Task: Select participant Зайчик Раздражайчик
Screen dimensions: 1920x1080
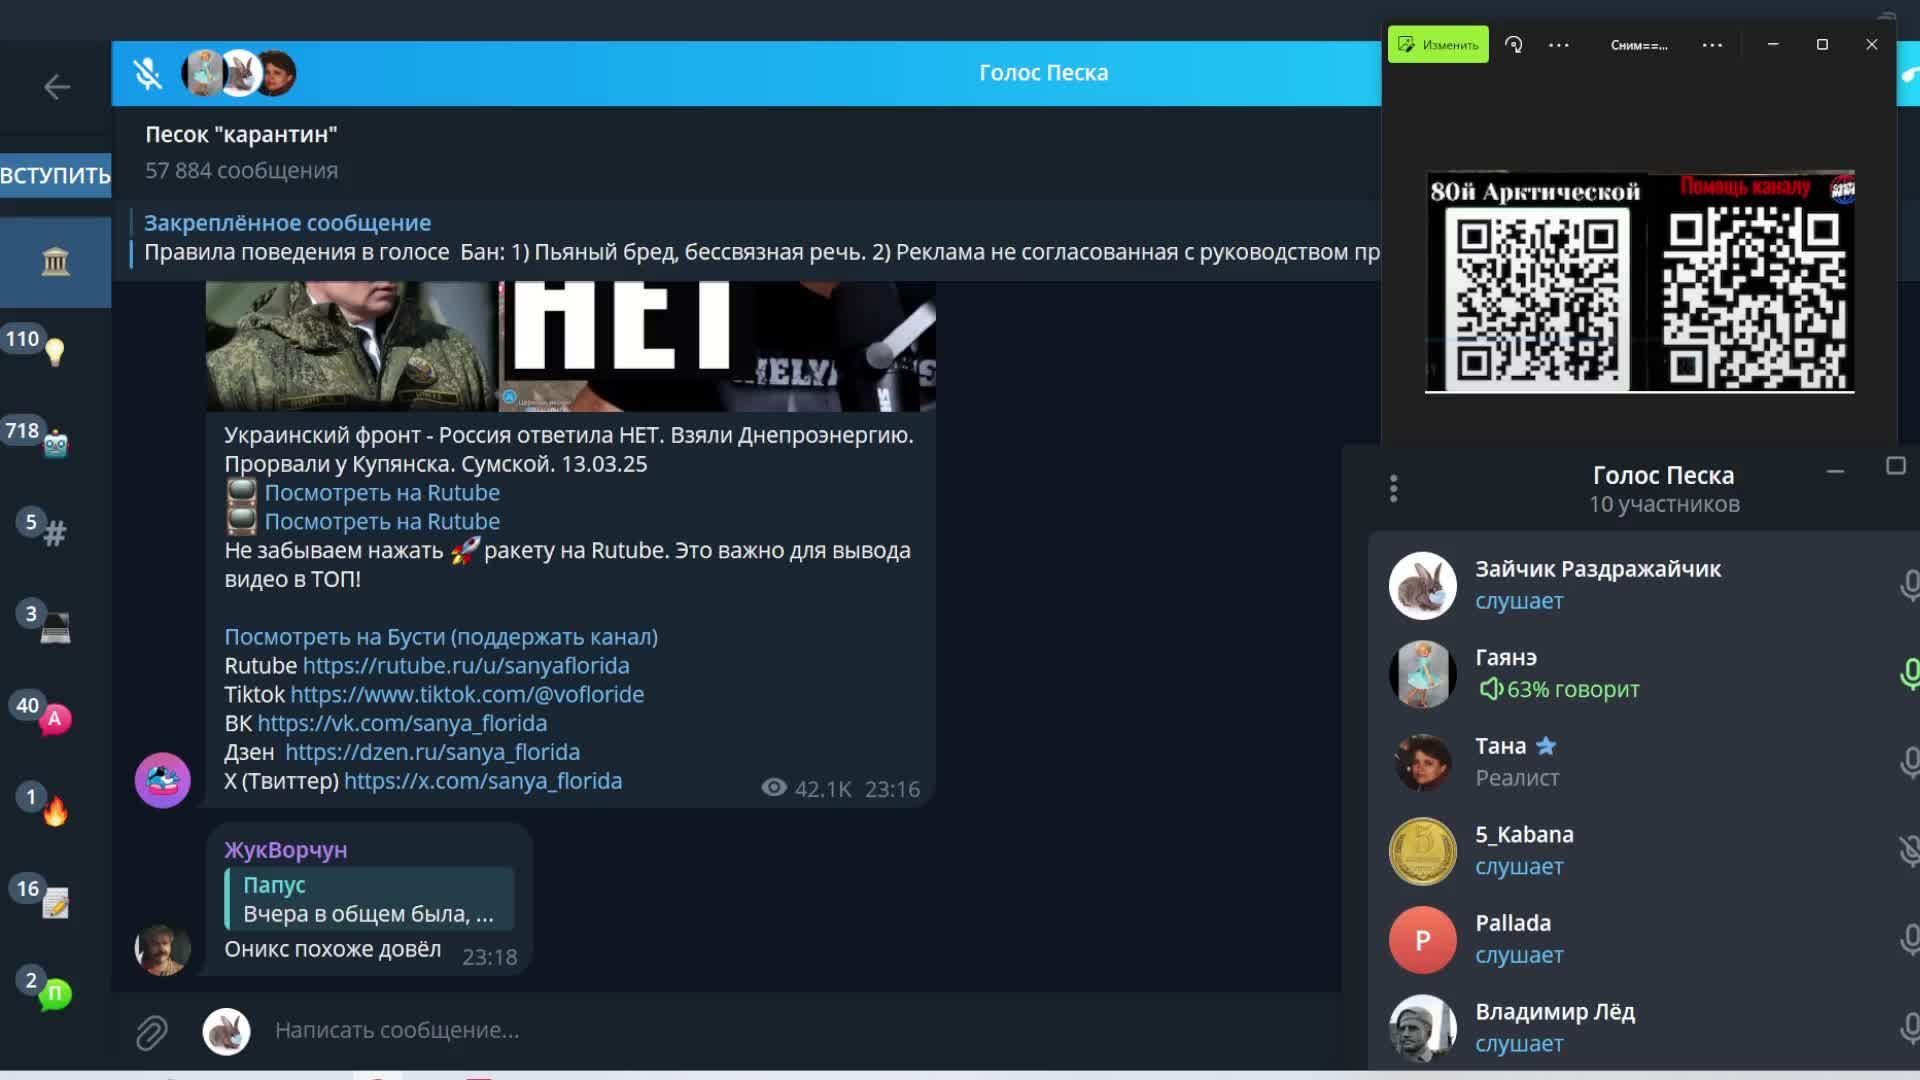Action: (1644, 585)
